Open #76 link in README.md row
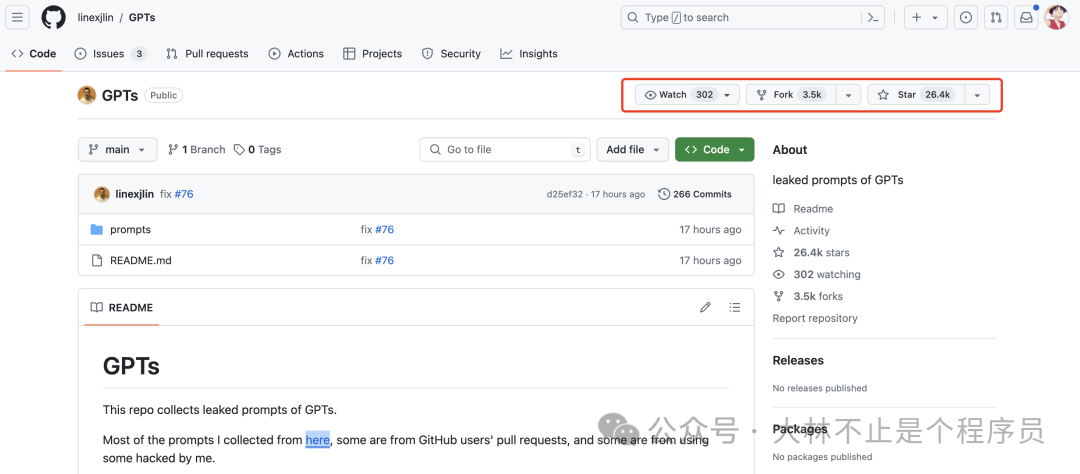 pos(384,260)
